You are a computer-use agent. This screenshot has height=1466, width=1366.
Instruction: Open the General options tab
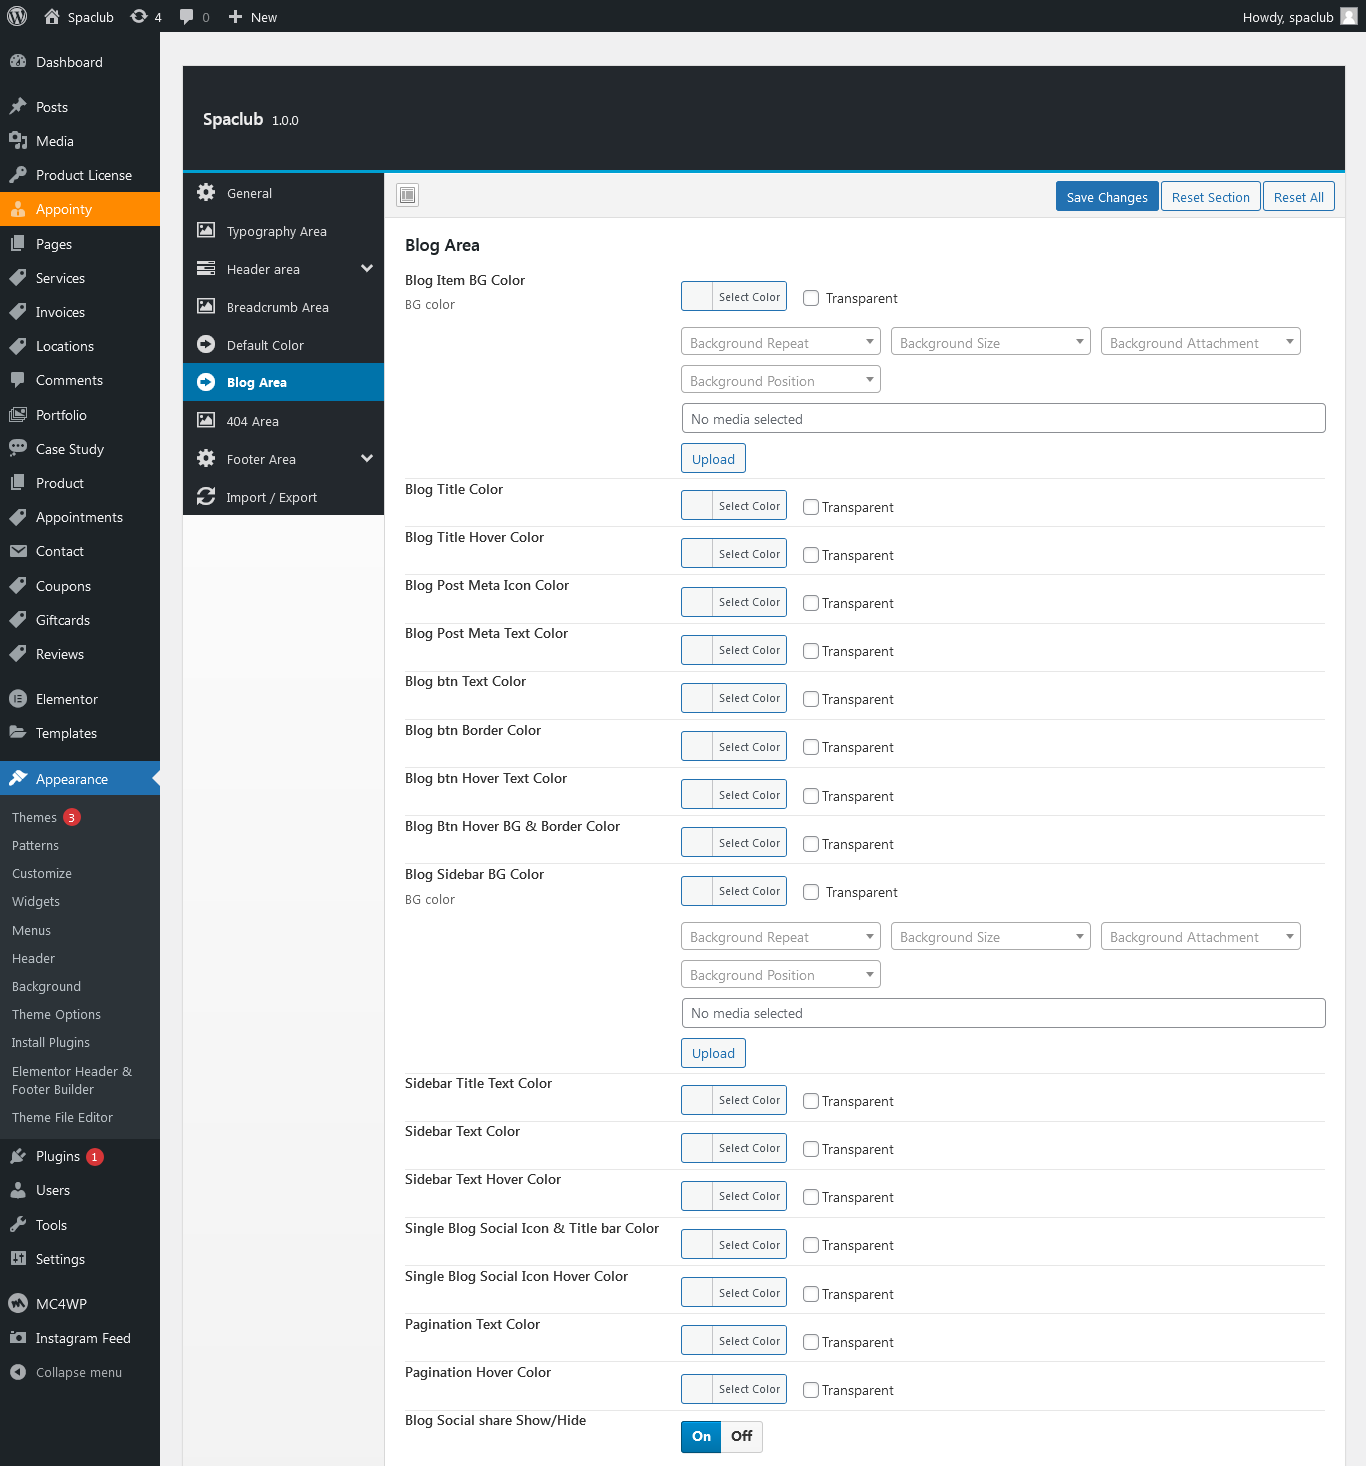click(283, 193)
